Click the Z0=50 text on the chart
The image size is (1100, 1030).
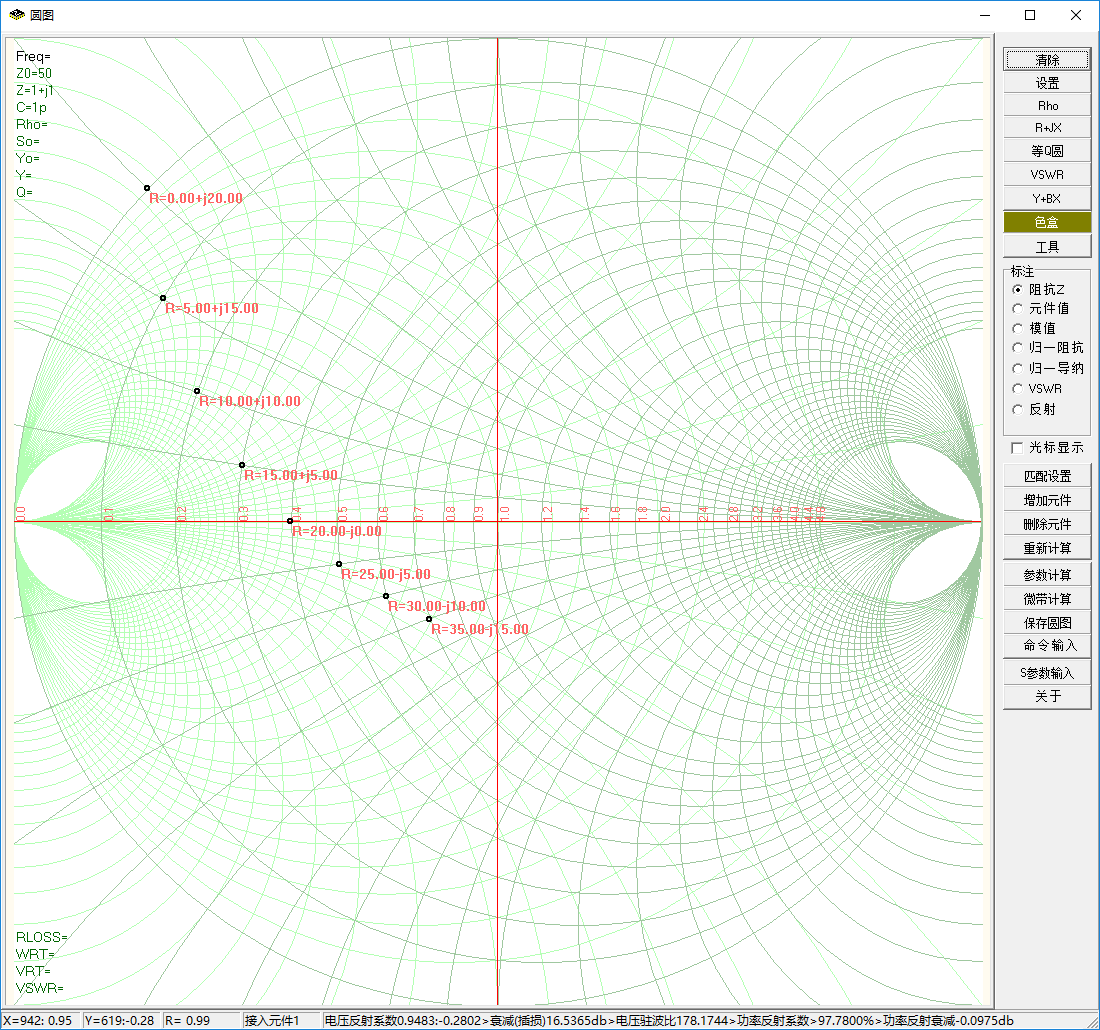34,73
